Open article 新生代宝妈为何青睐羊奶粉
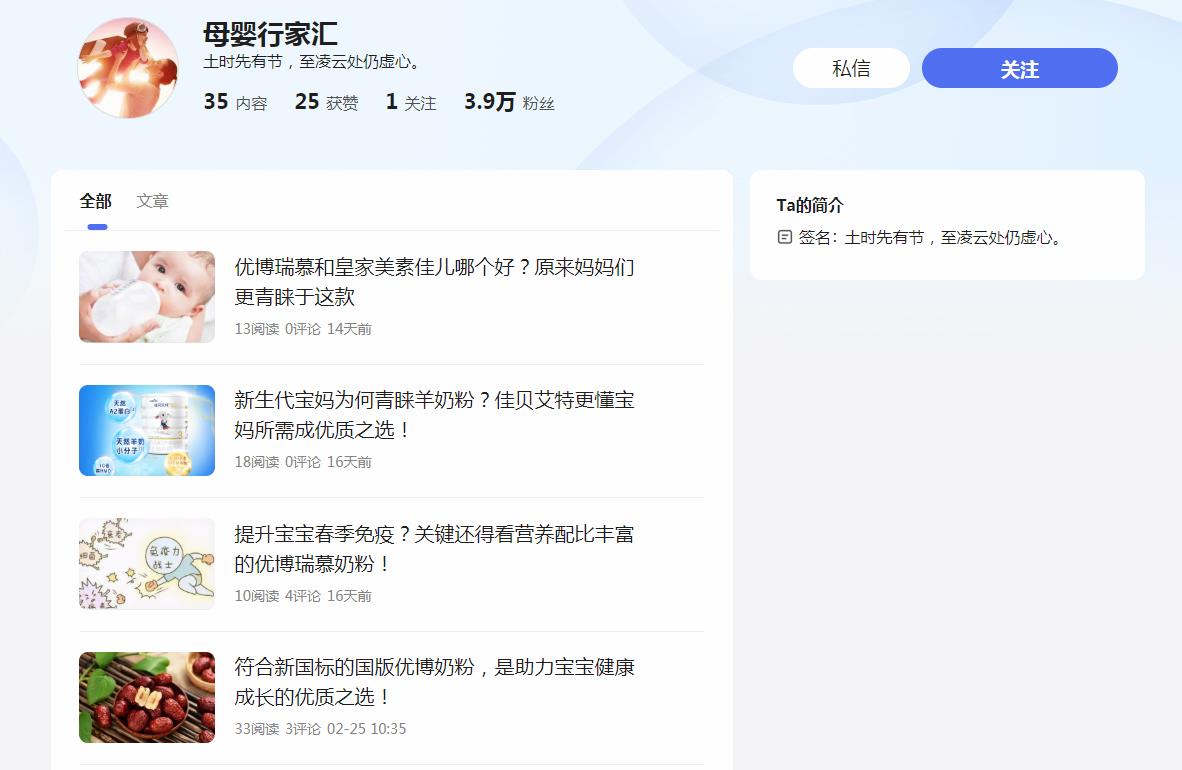Viewport: 1182px width, 770px height. pos(434,415)
